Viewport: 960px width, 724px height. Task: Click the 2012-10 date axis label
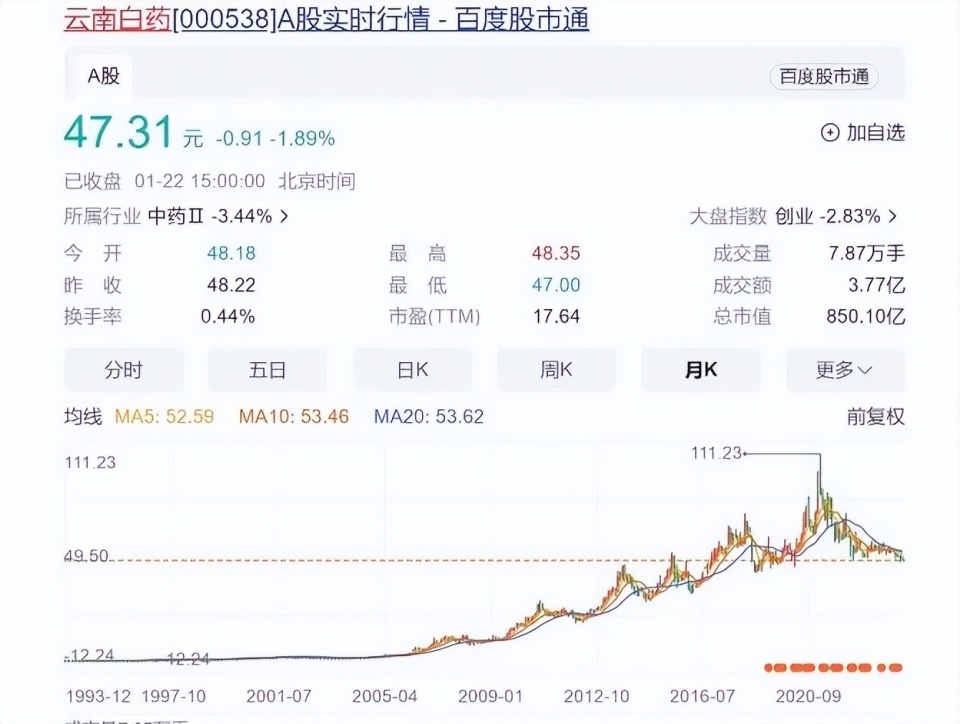[596, 696]
